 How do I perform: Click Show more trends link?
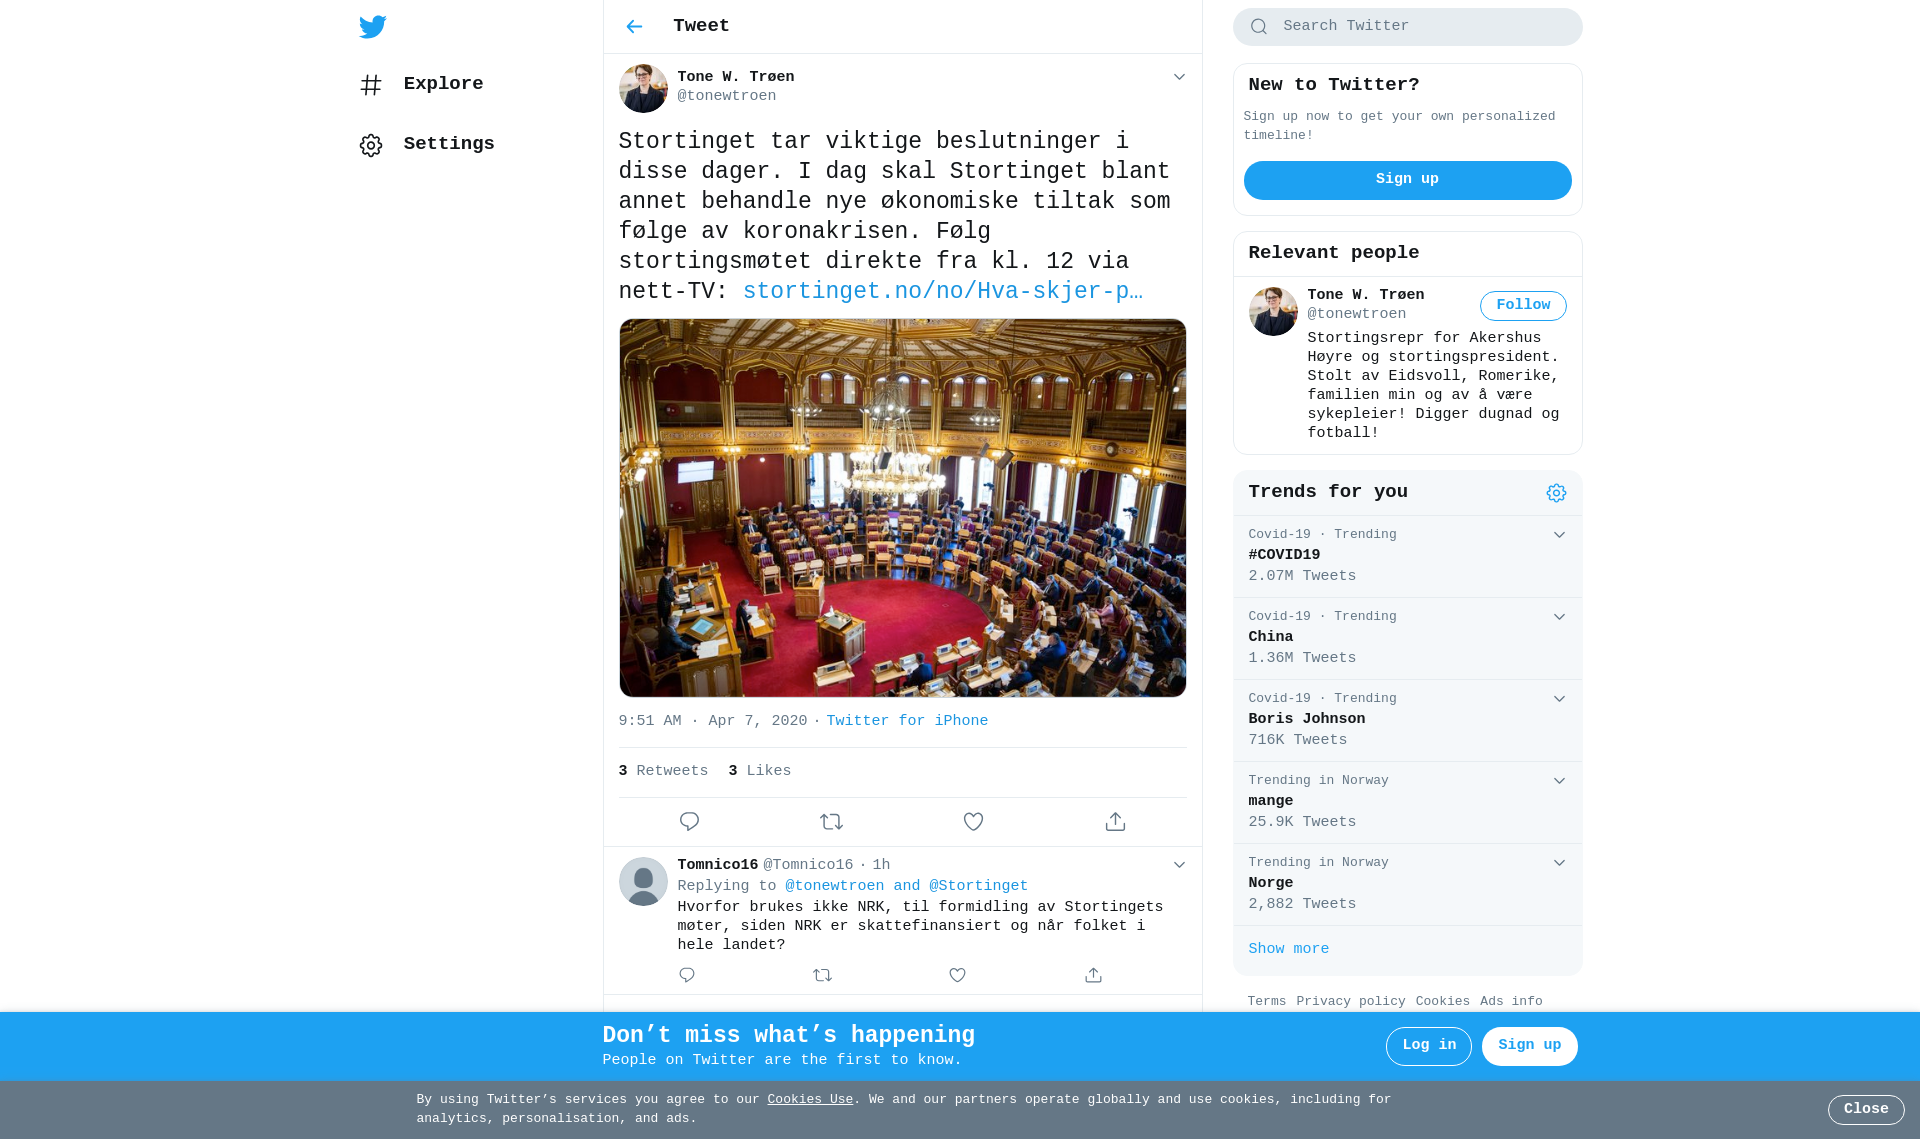1288,949
